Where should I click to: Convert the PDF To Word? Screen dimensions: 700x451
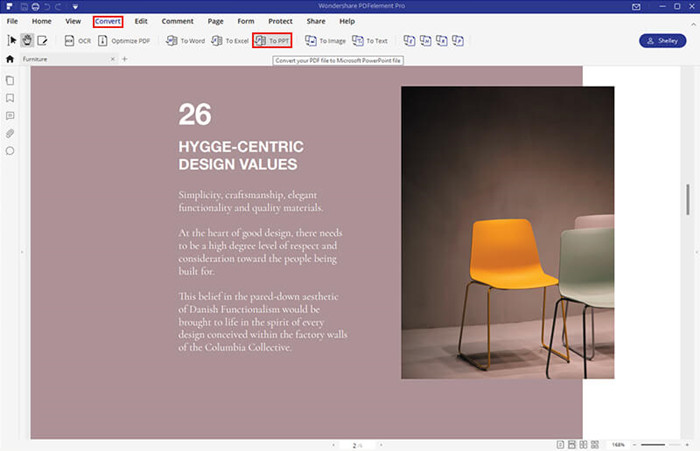(x=185, y=41)
